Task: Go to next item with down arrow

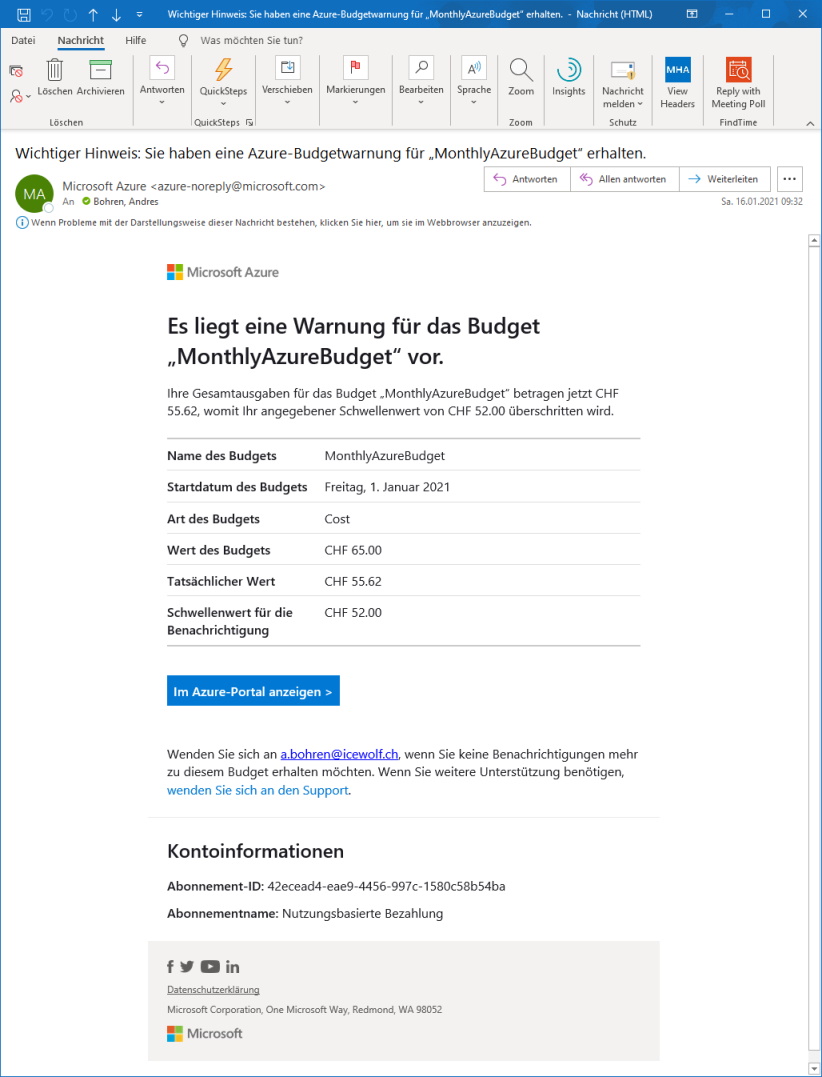Action: click(116, 14)
